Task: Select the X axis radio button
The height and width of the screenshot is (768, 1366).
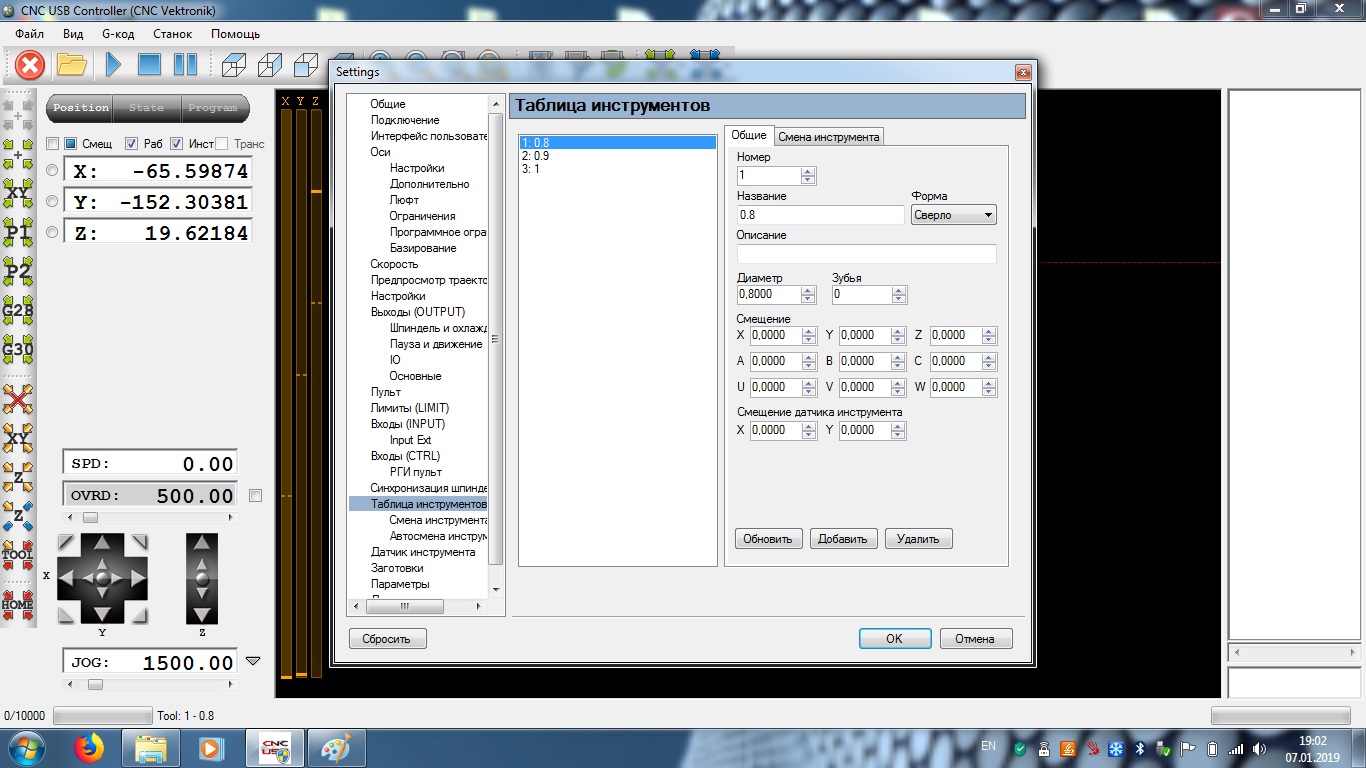Action: coord(52,170)
